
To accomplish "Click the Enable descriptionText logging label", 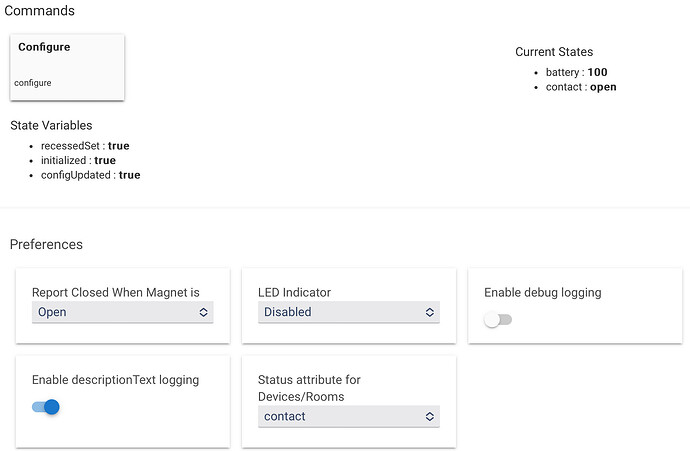I will click(115, 380).
